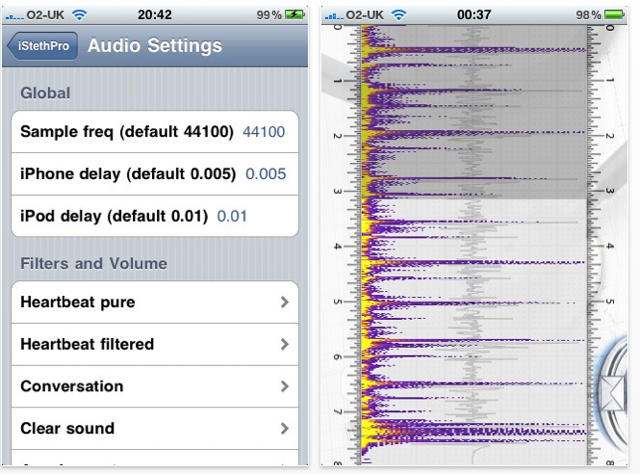This screenshot has height=474, width=640.
Task: Tap the 4 mark on left spectrogram ruler
Action: coord(338,246)
